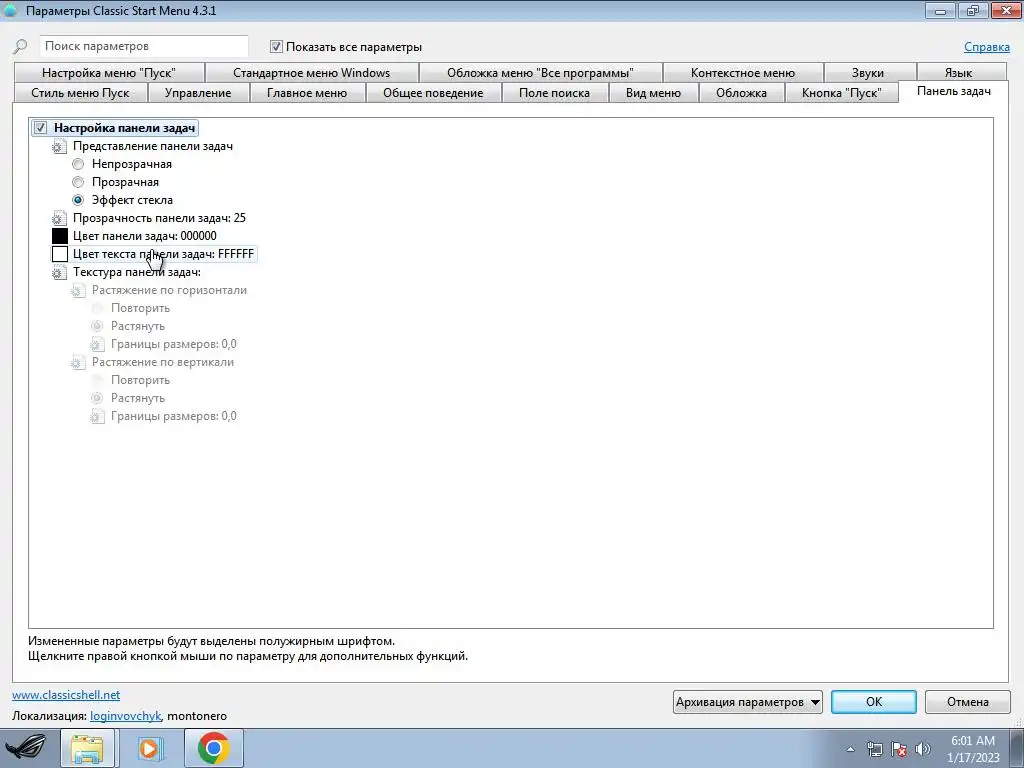1024x768 pixels.
Task: Open the Вид меню tab
Action: click(x=653, y=93)
